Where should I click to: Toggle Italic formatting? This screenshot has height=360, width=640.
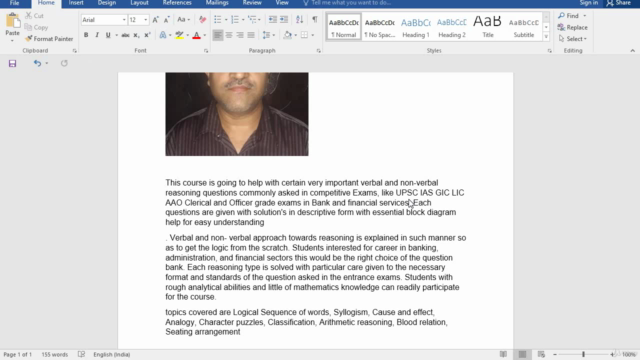point(97,35)
